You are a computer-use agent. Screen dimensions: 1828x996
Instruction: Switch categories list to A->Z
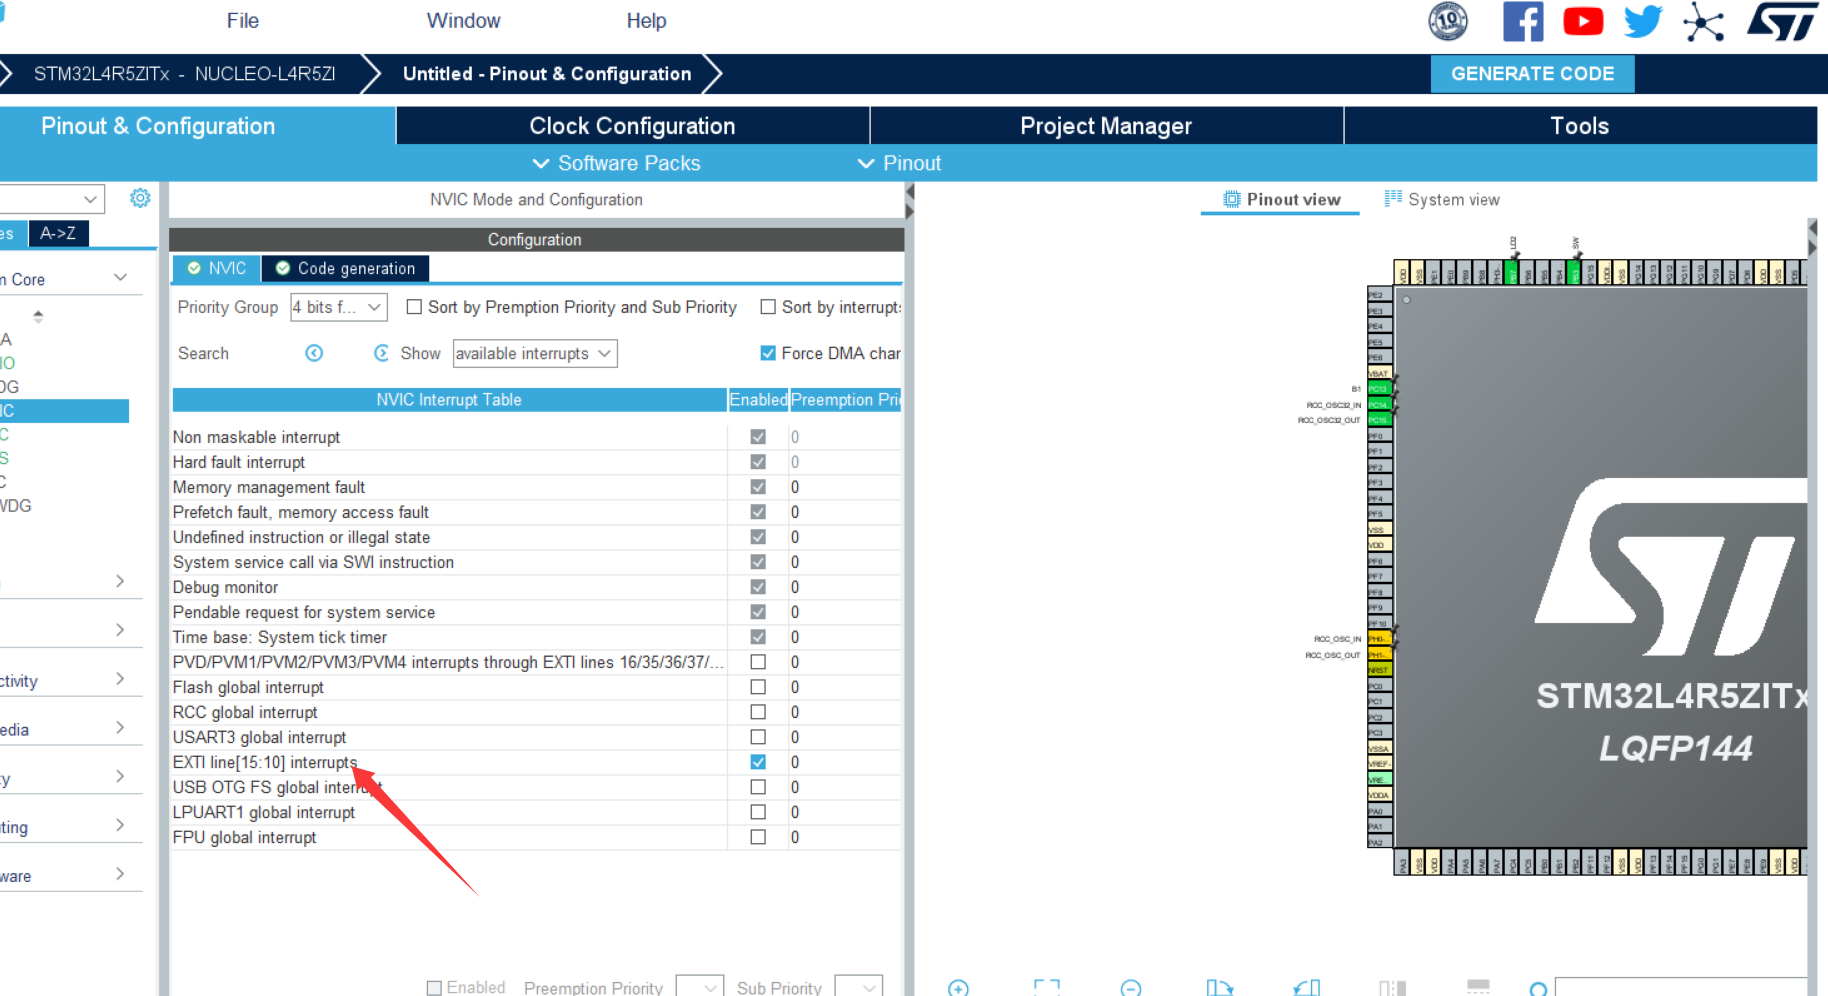tap(58, 233)
